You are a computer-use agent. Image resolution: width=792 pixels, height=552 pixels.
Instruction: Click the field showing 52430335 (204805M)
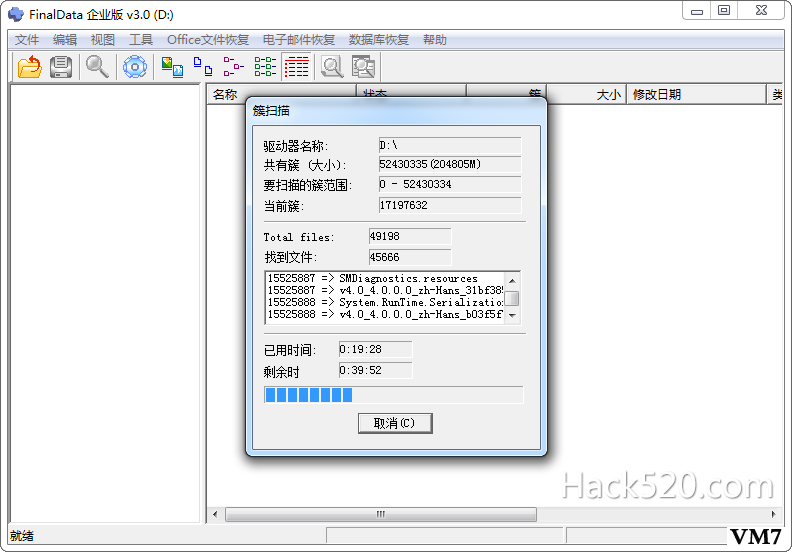point(450,164)
